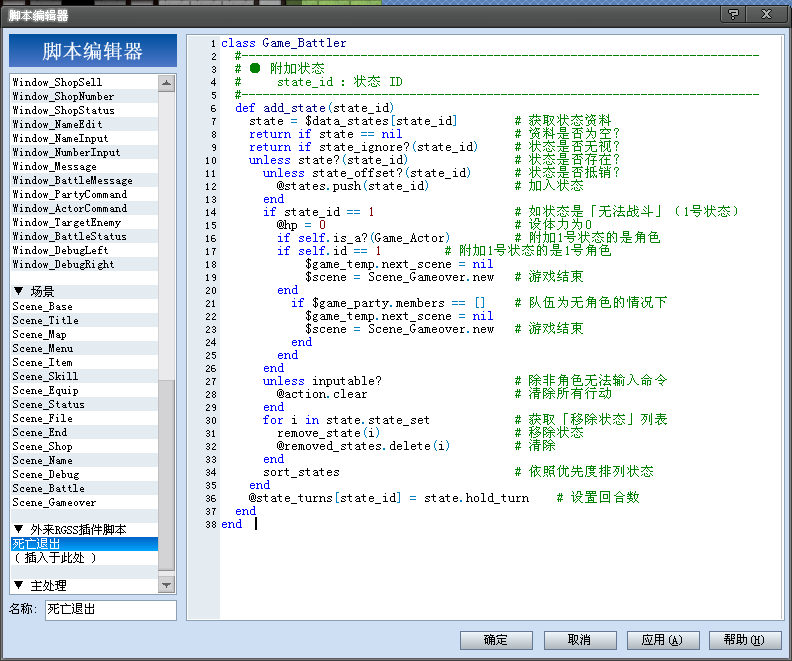Viewport: 792px width, 661px height.
Task: Click the 确定 (OK) button
Action: pos(496,640)
